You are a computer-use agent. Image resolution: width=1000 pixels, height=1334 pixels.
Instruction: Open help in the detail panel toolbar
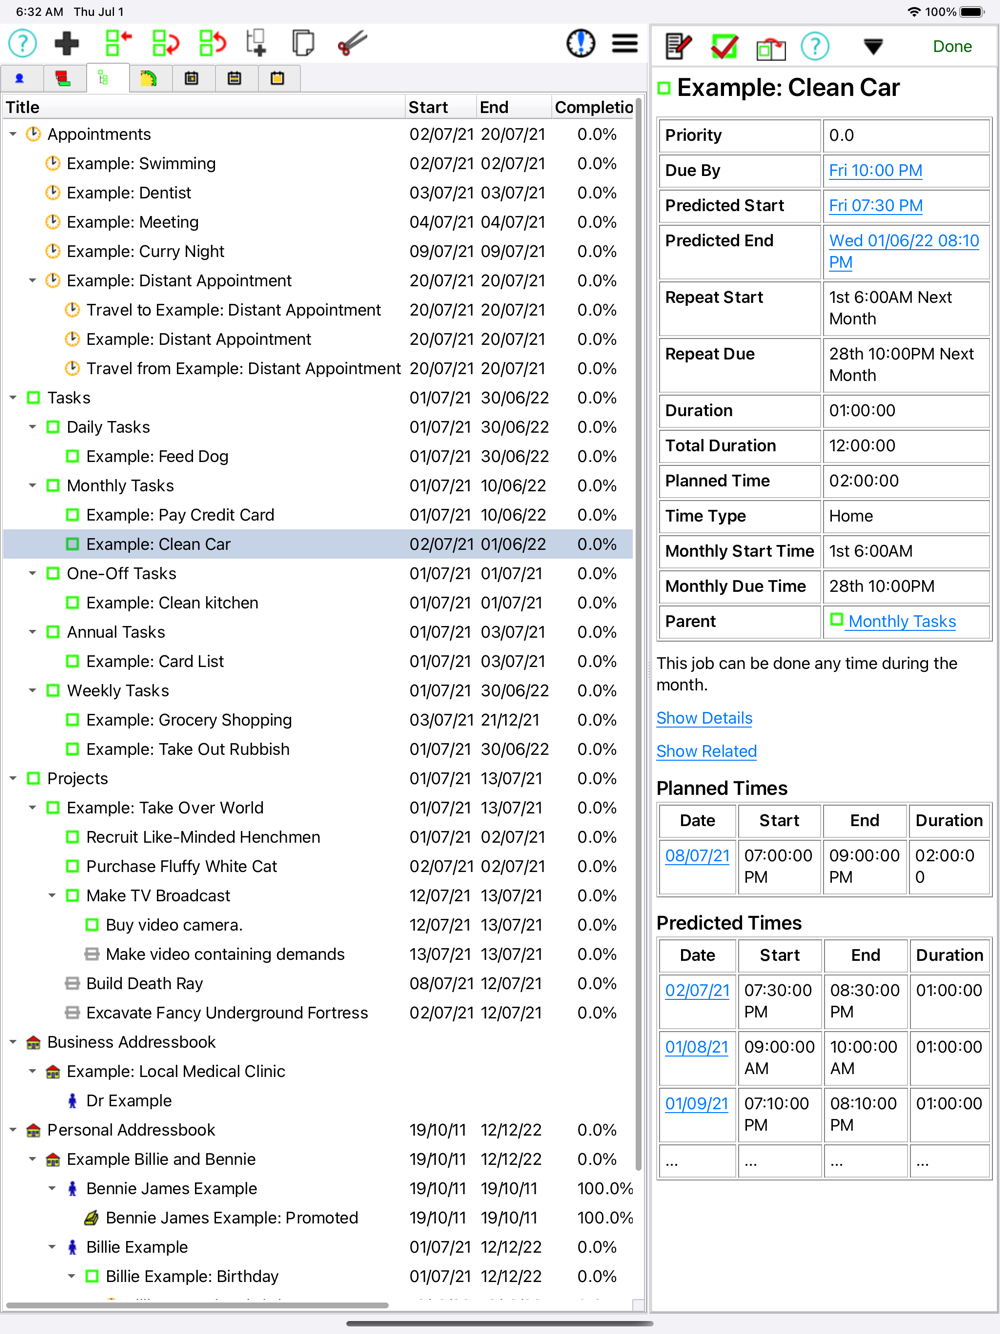815,46
